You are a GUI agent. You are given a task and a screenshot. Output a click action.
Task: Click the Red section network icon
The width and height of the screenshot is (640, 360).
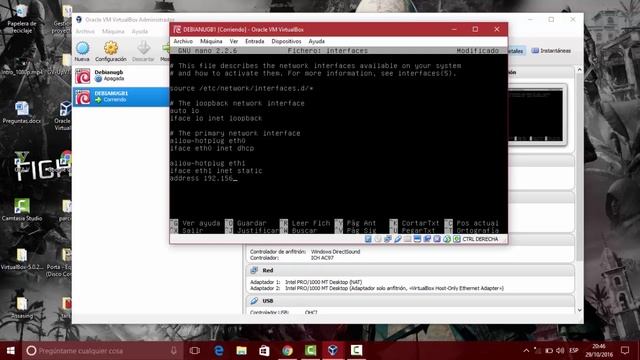[254, 270]
